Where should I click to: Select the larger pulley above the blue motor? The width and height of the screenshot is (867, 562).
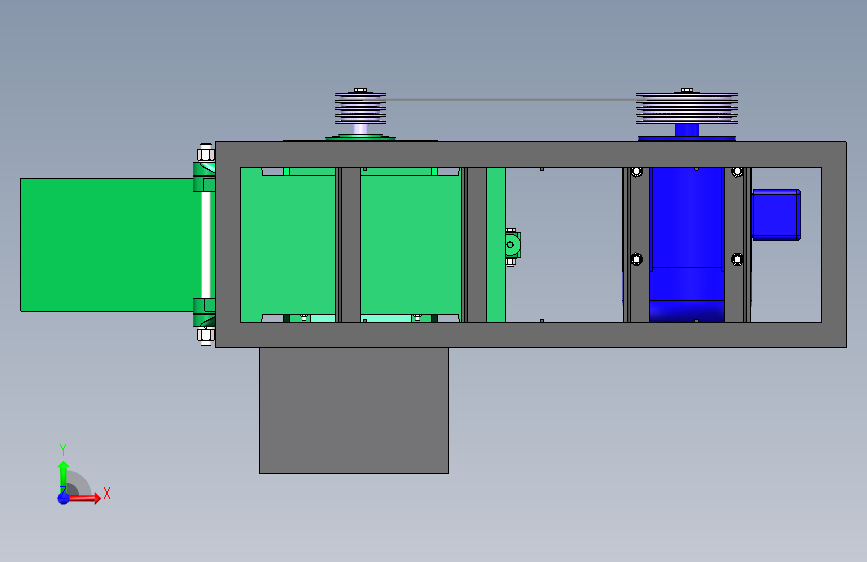tap(687, 108)
